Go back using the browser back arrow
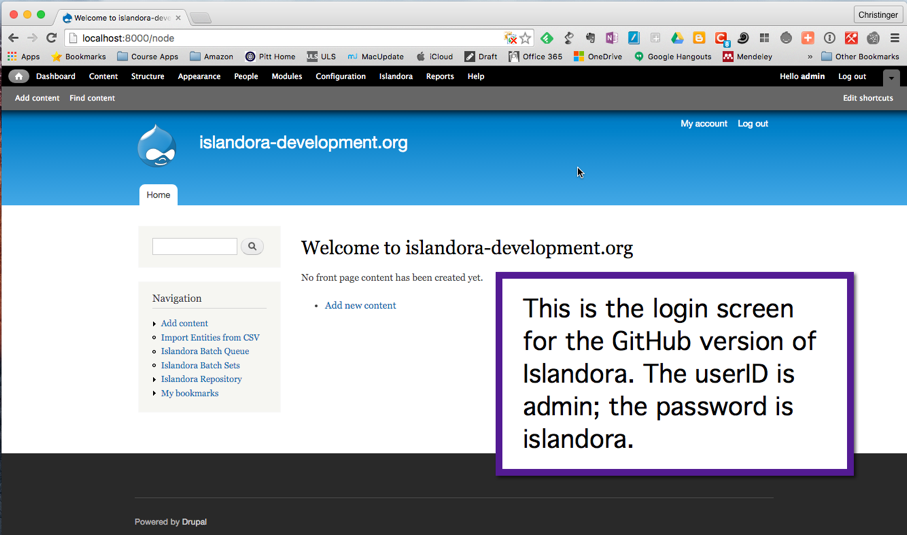 click(13, 38)
